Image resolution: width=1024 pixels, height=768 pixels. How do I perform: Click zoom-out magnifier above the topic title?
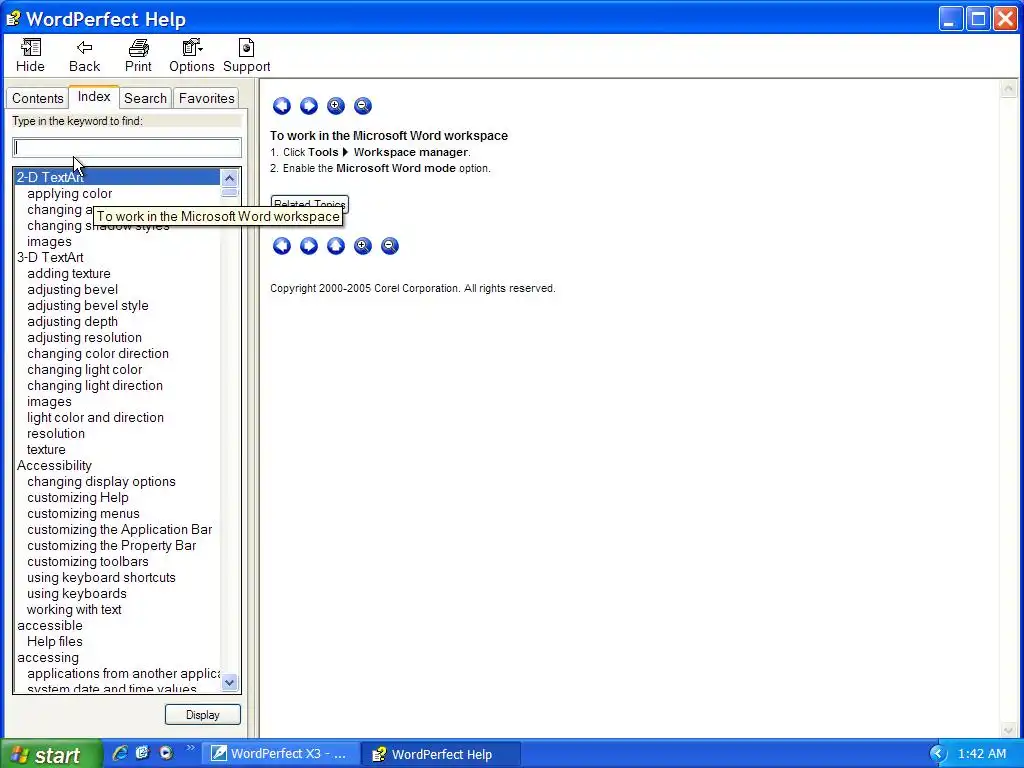coord(362,106)
